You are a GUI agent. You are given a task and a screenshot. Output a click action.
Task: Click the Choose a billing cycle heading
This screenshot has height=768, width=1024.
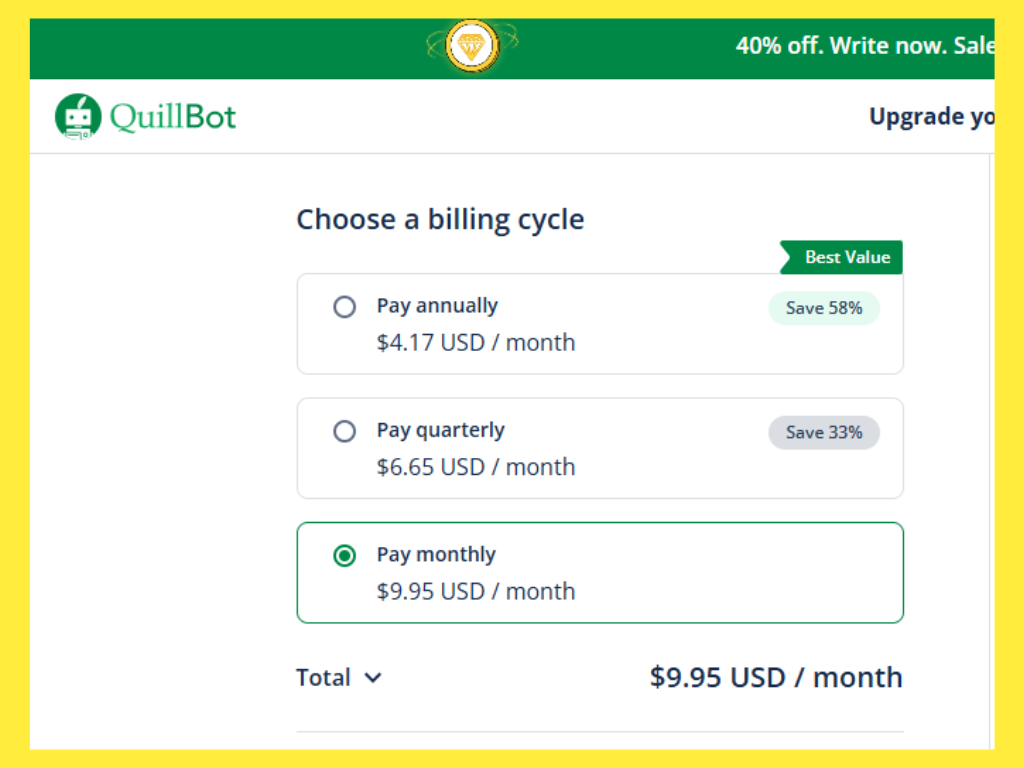tap(440, 220)
